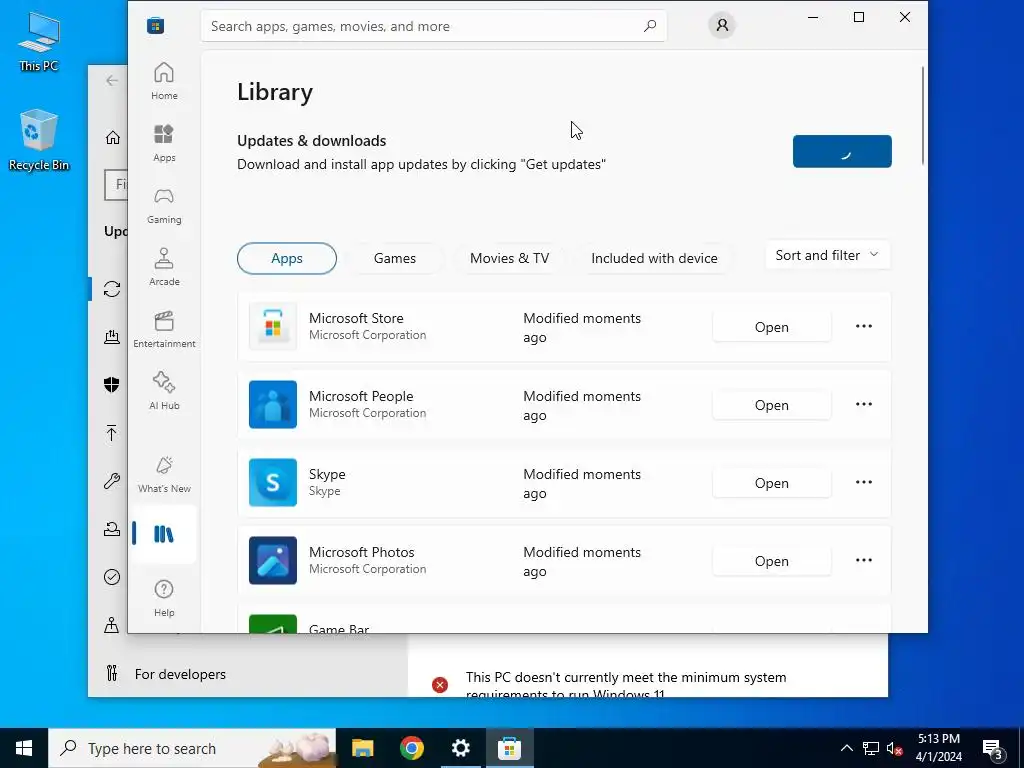Click the Microsoft Photos app name text
The image size is (1024, 768).
pyautogui.click(x=361, y=552)
